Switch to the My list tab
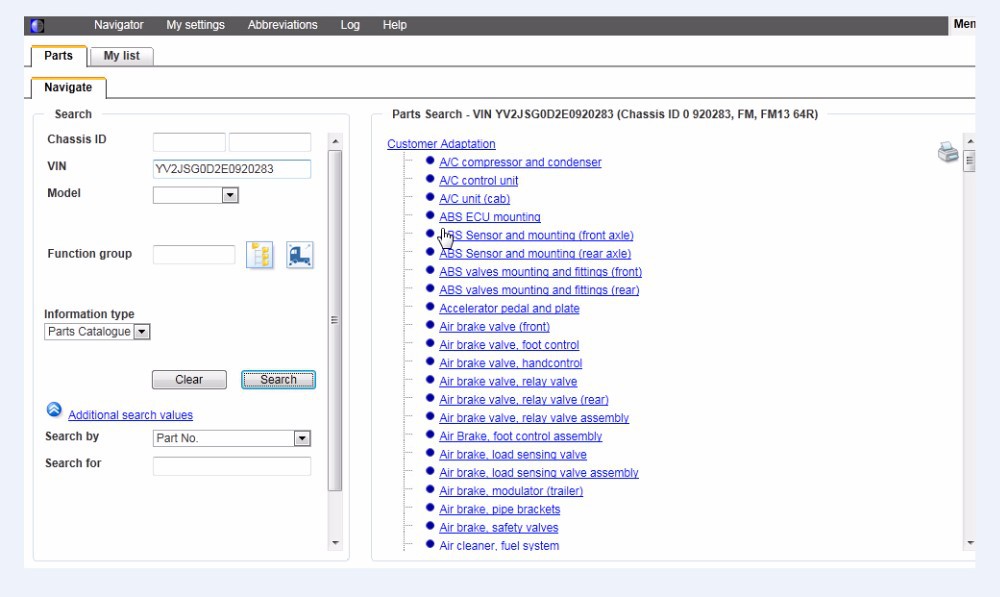Viewport: 1000px width, 597px height. [122, 56]
